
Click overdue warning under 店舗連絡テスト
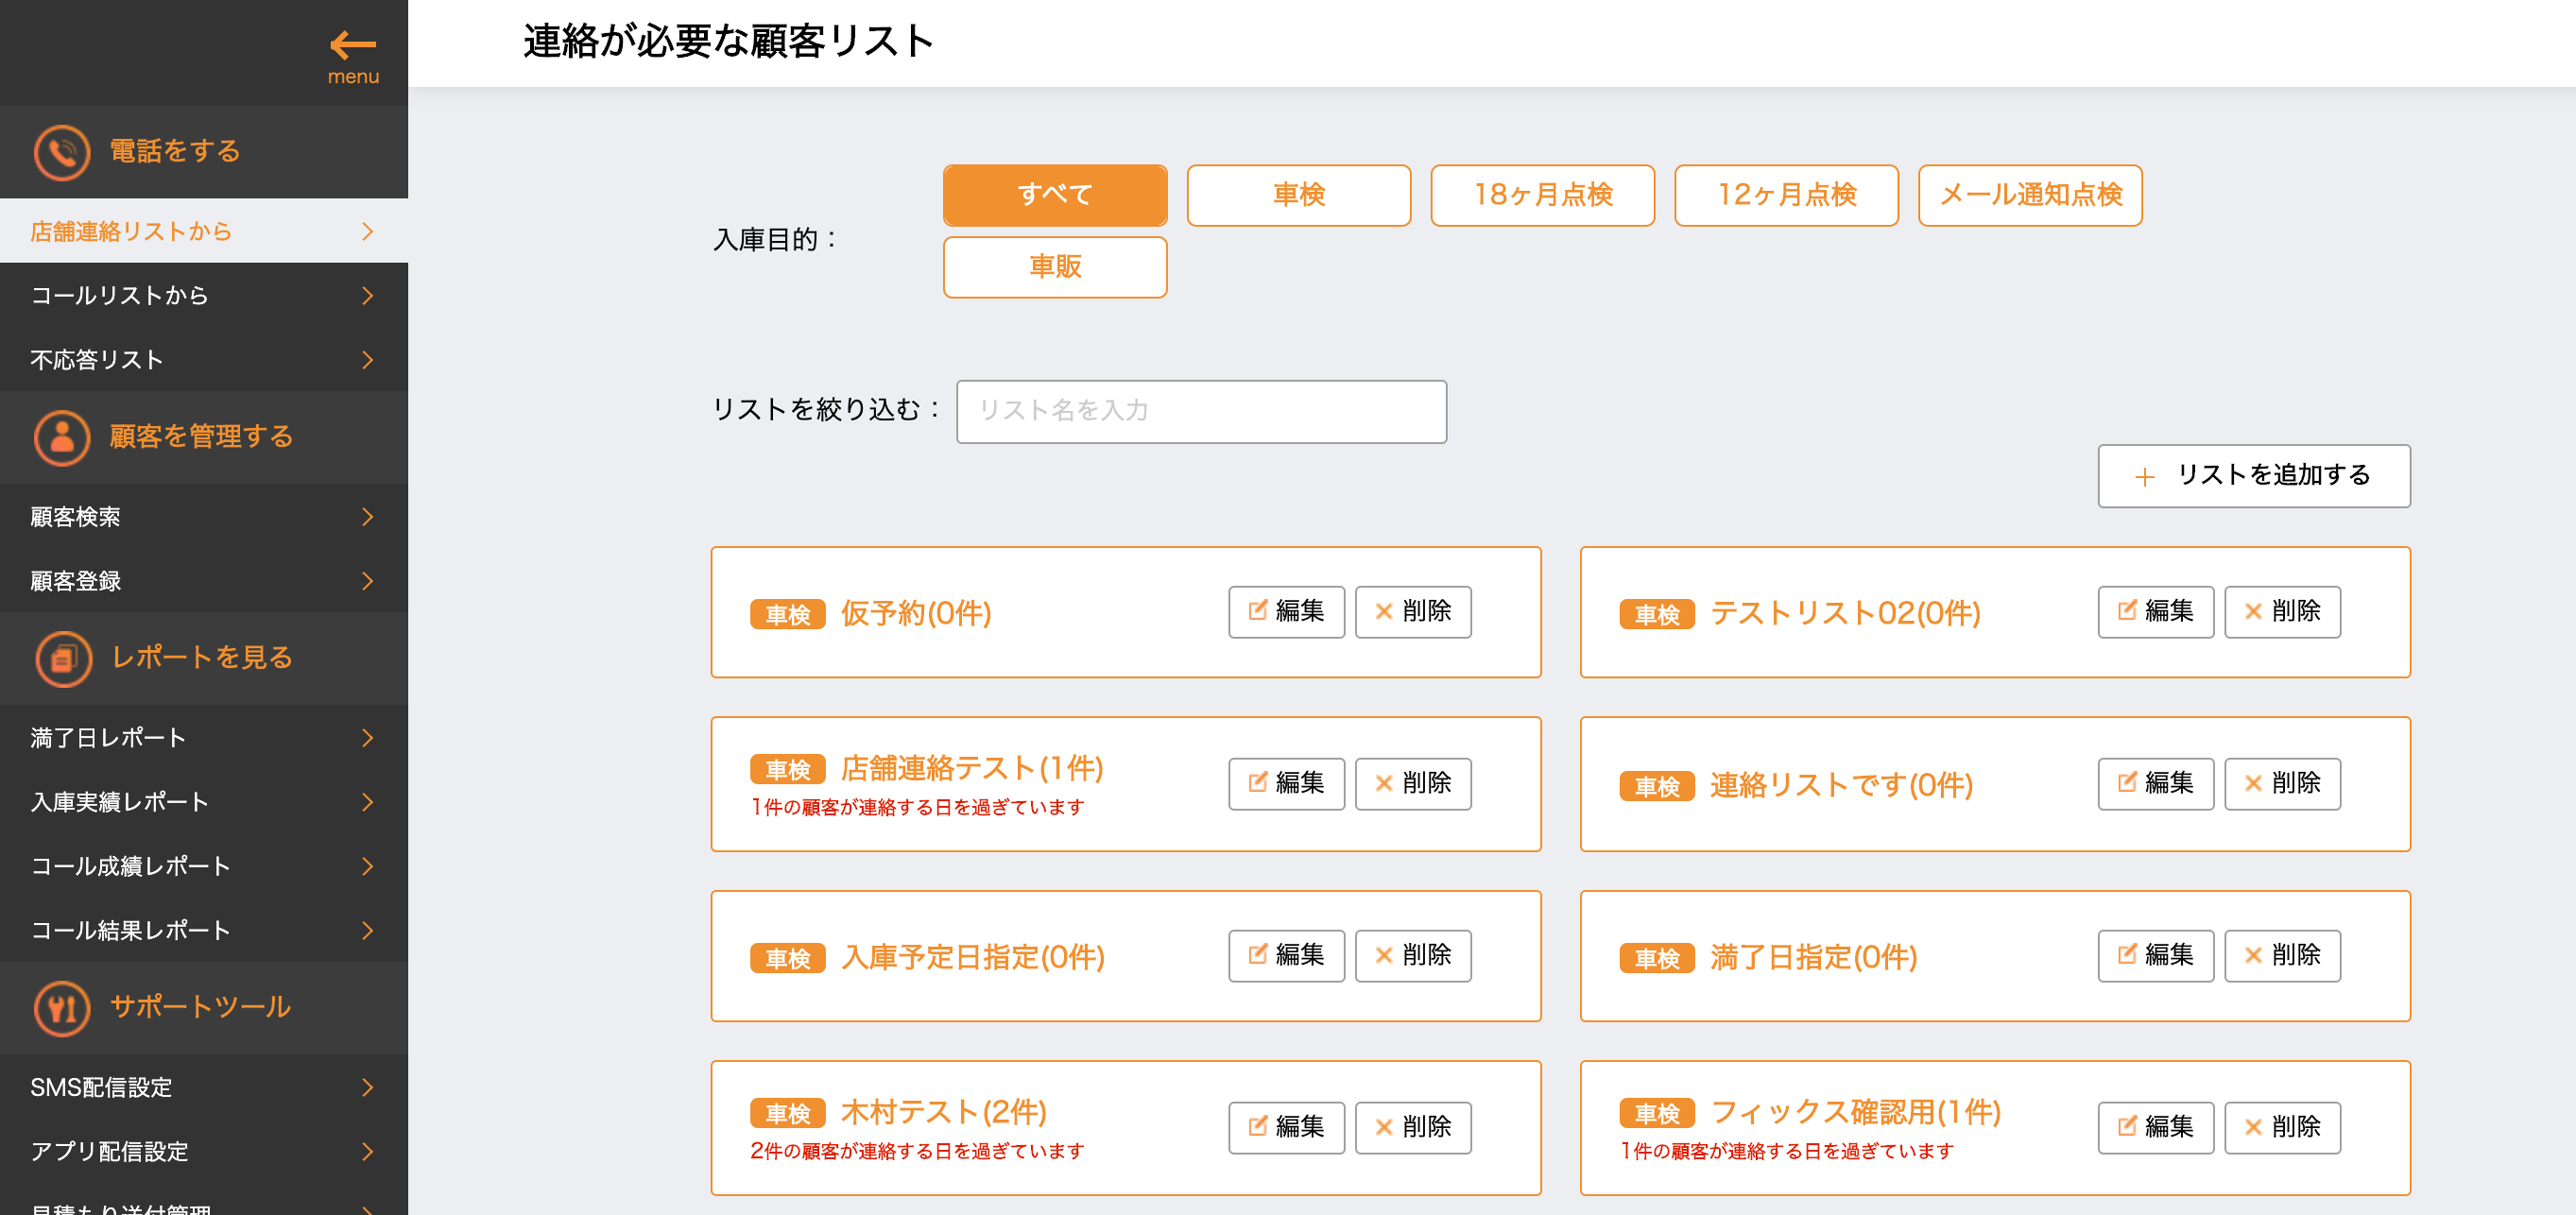click(x=917, y=807)
